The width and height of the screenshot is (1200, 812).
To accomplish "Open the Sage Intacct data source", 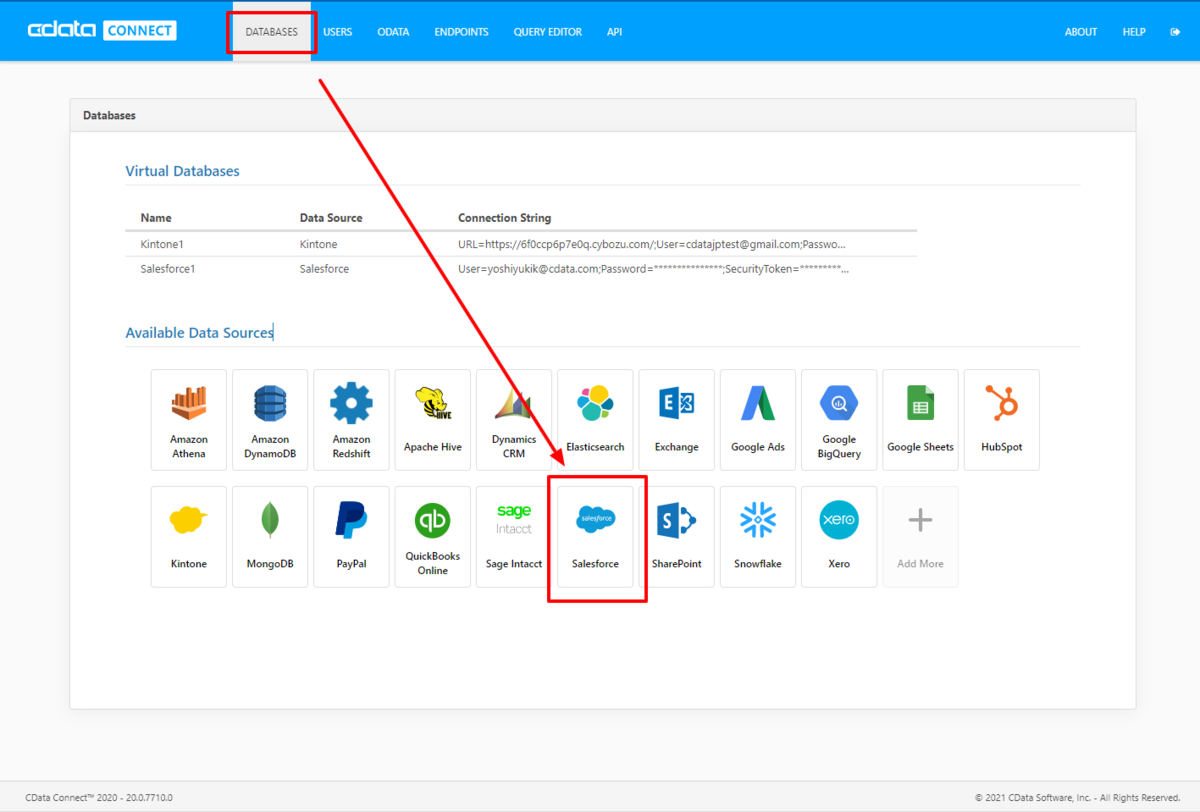I will 514,537.
